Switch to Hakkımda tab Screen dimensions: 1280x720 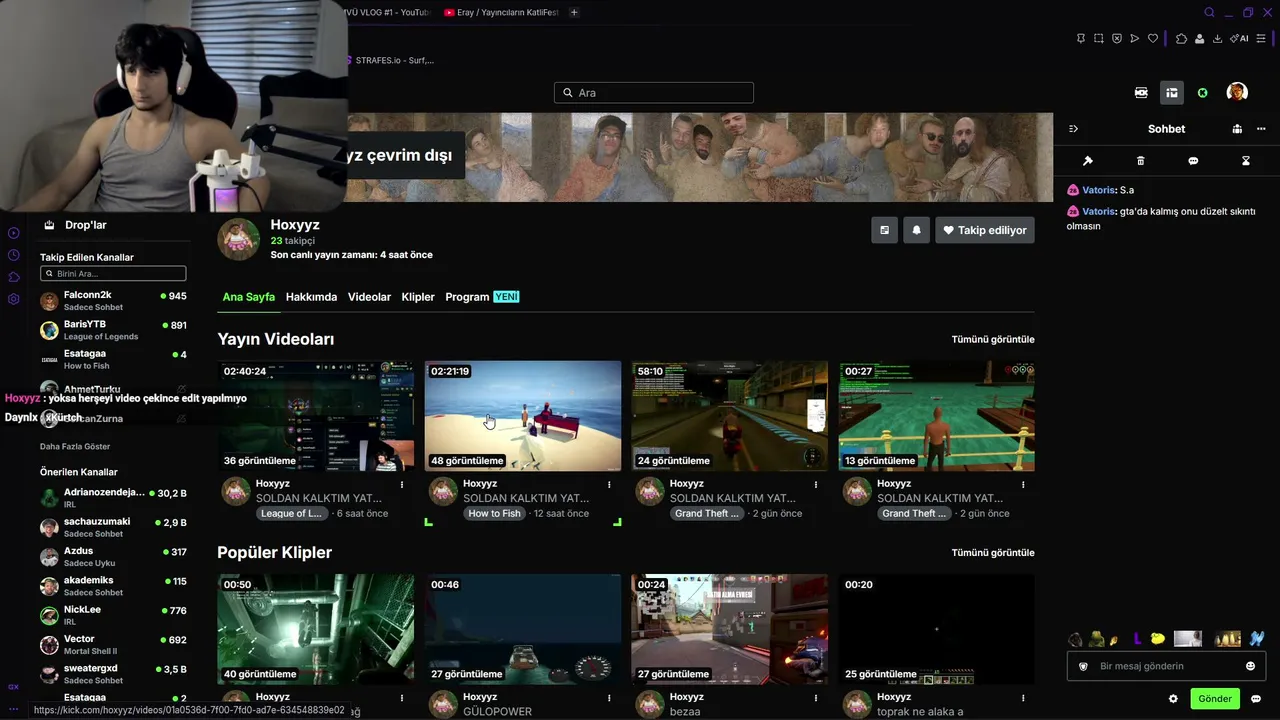(x=311, y=297)
